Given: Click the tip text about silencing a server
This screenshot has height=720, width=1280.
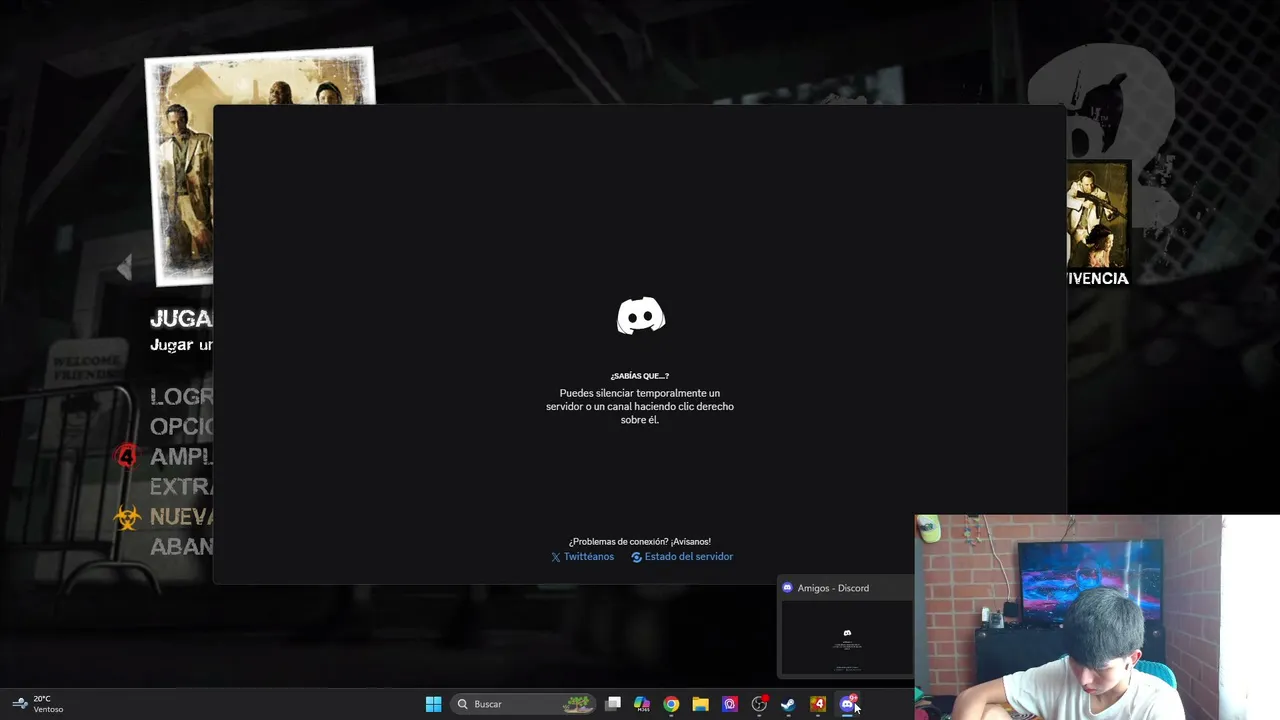Looking at the screenshot, I should point(640,407).
